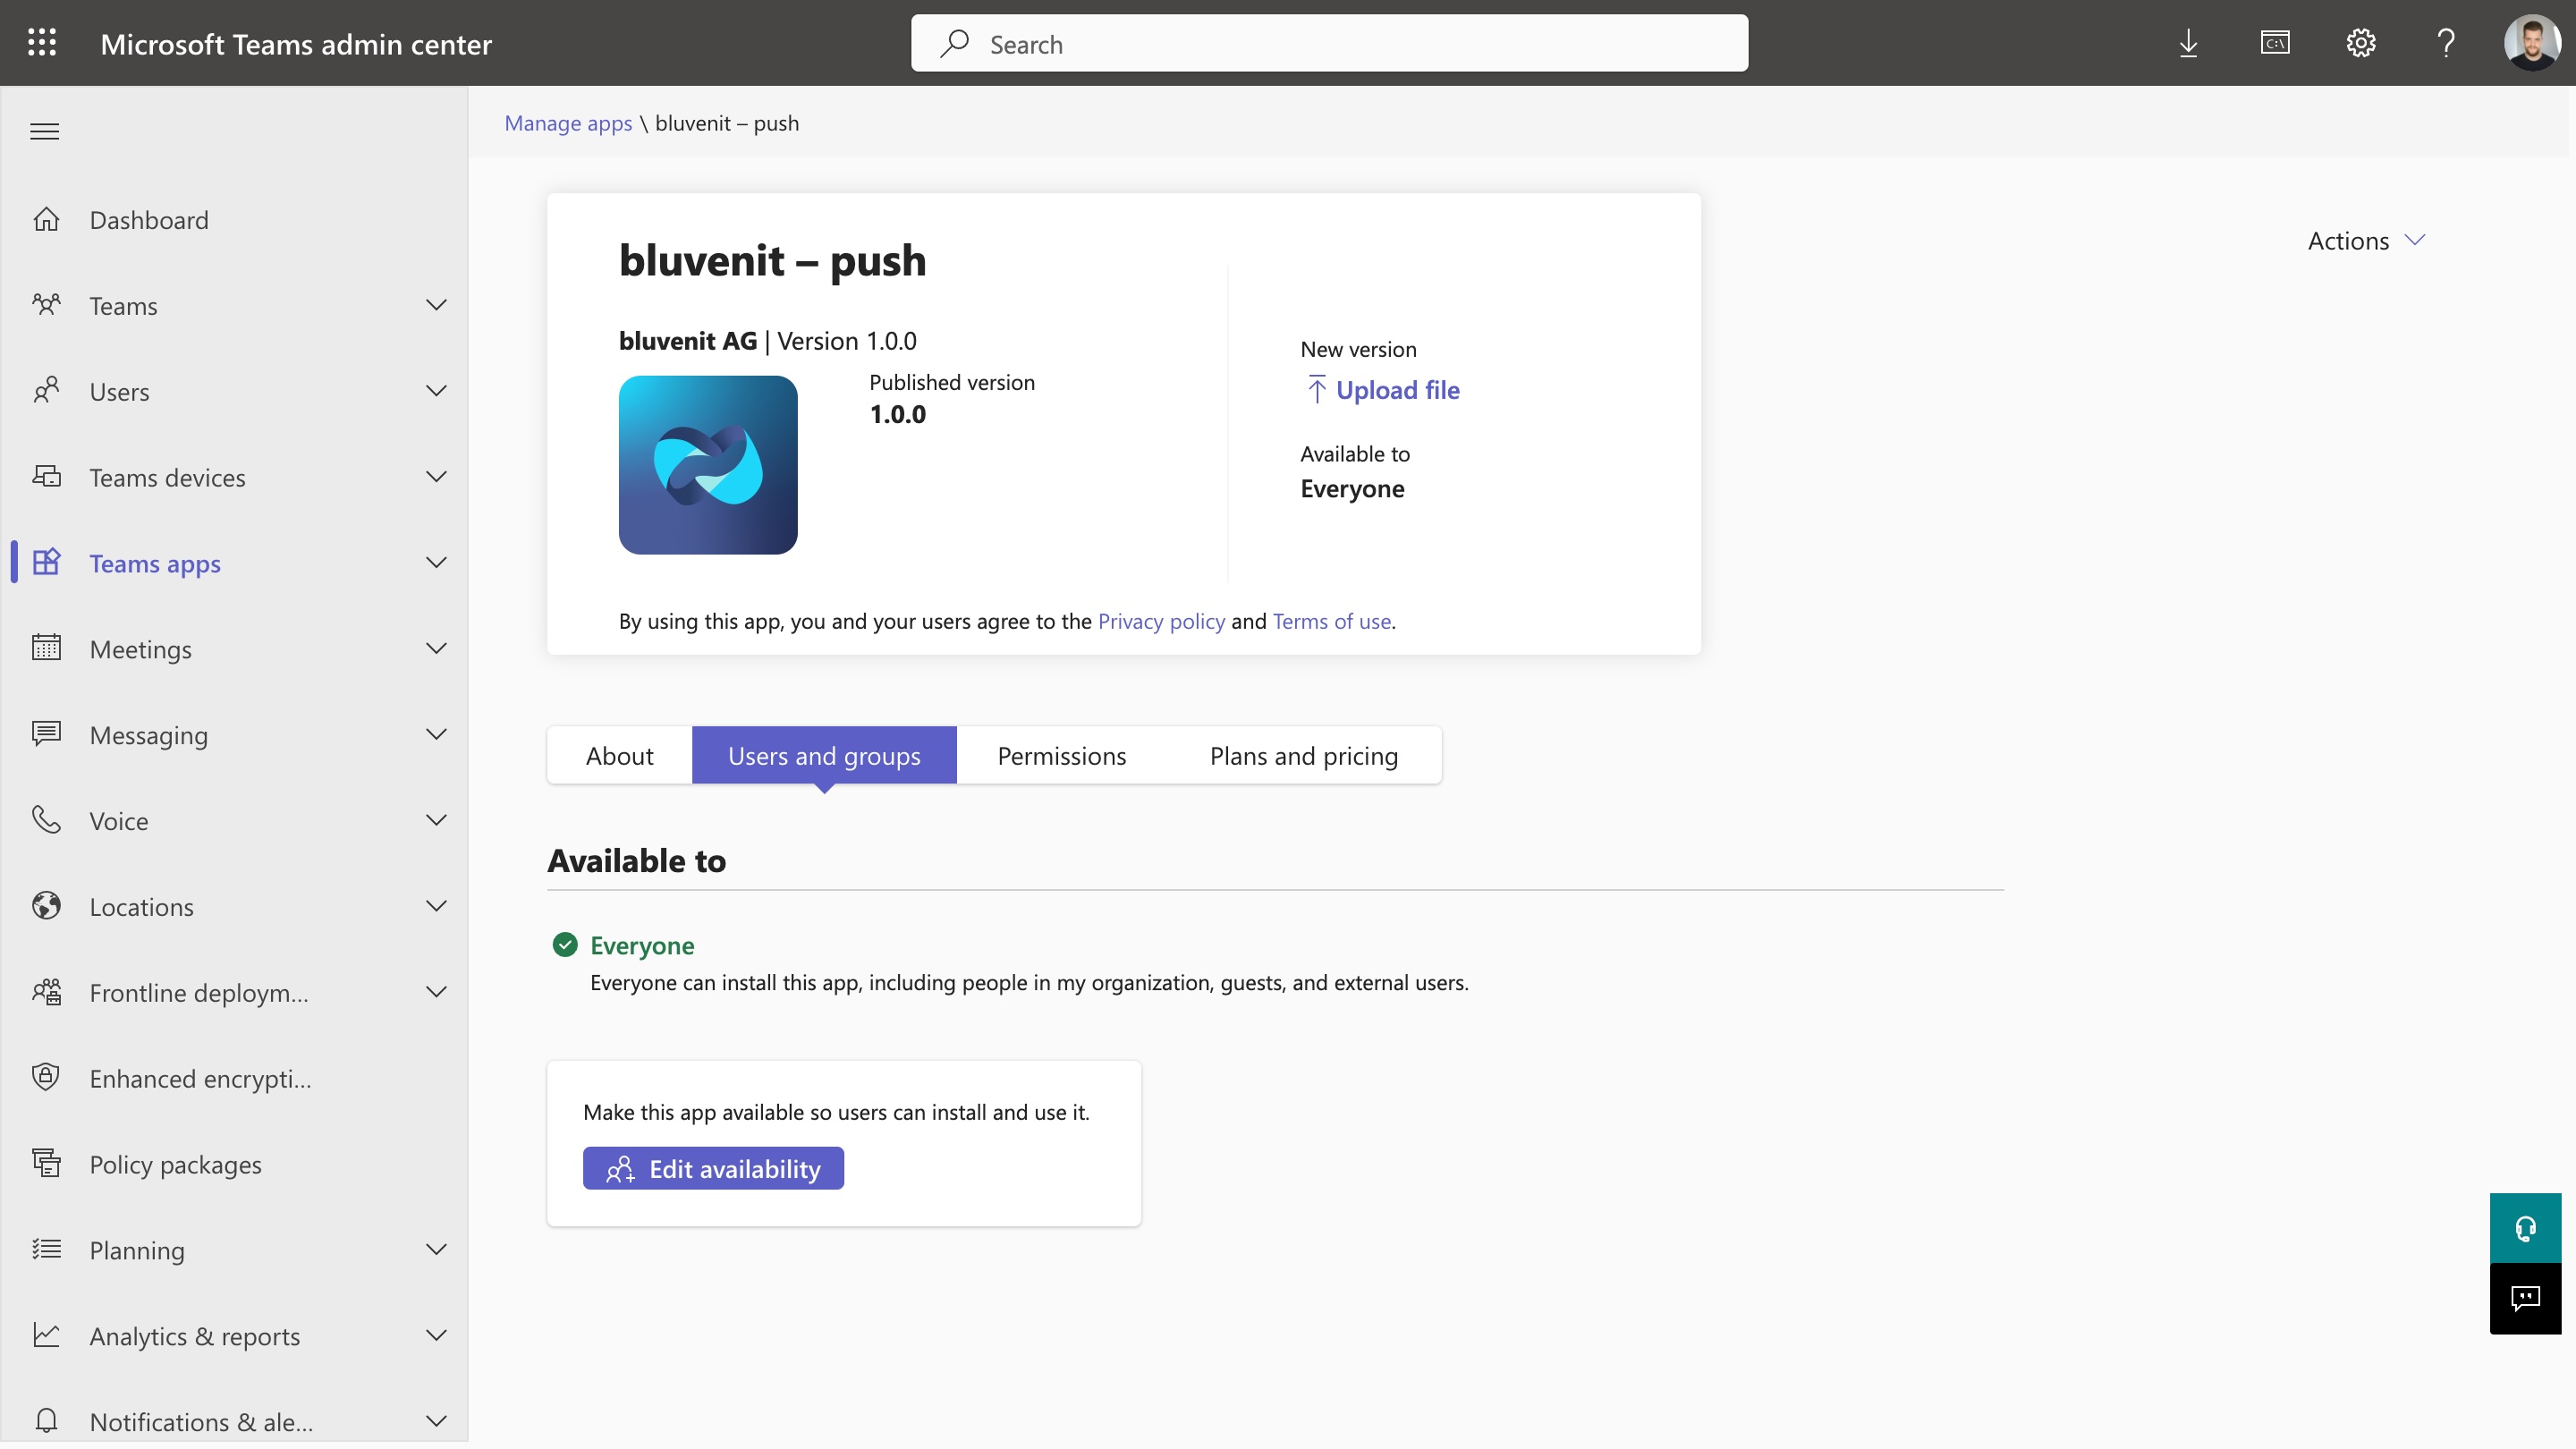Click the Enhanced encryption shield icon
This screenshot has height=1449, width=2576.
pos(46,1078)
